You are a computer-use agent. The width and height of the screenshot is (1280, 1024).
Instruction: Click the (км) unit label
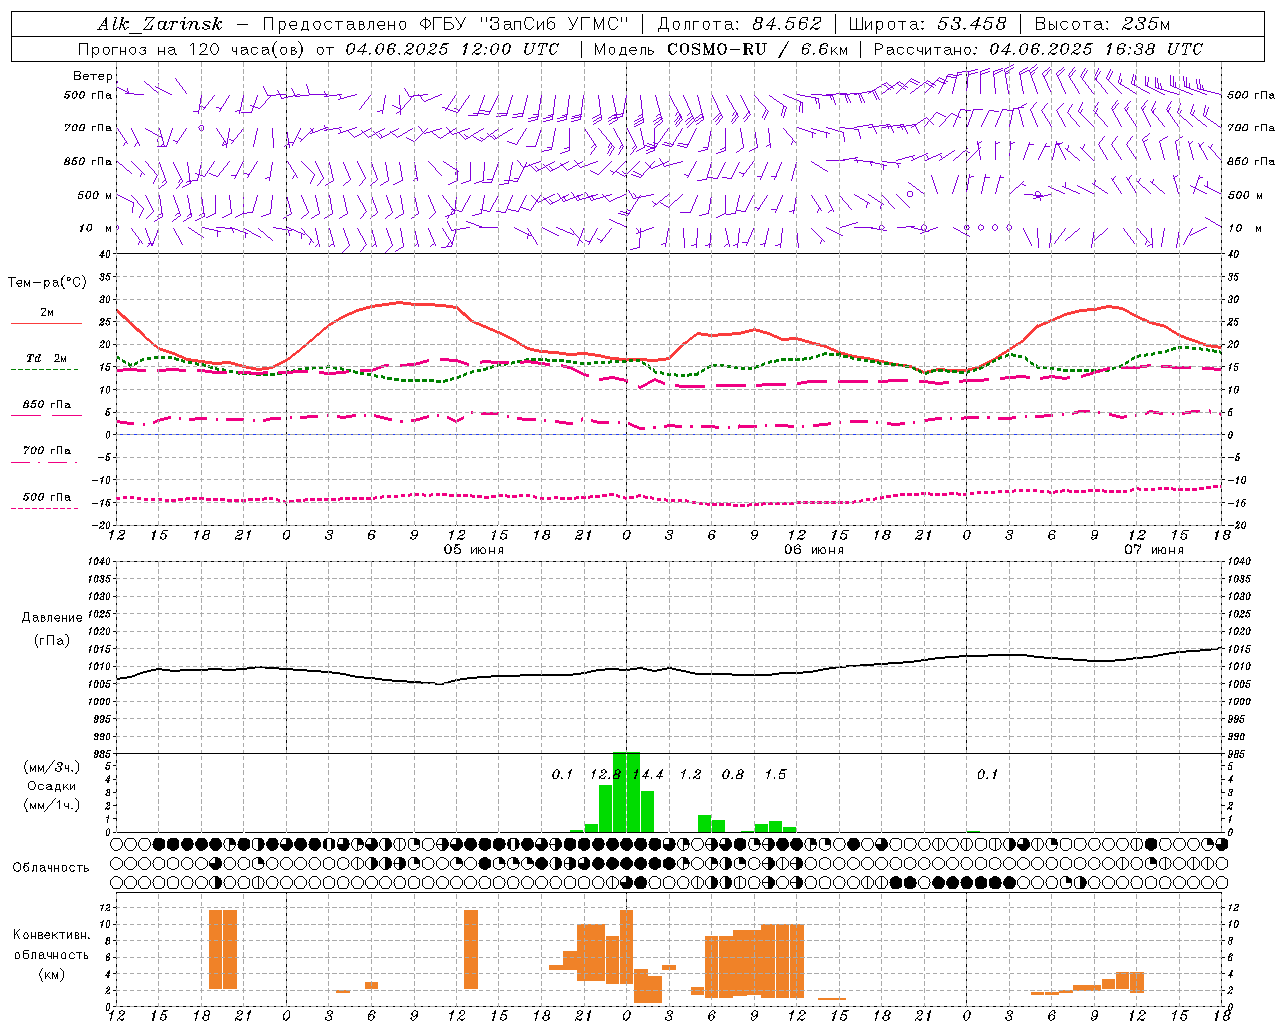pos(52,974)
